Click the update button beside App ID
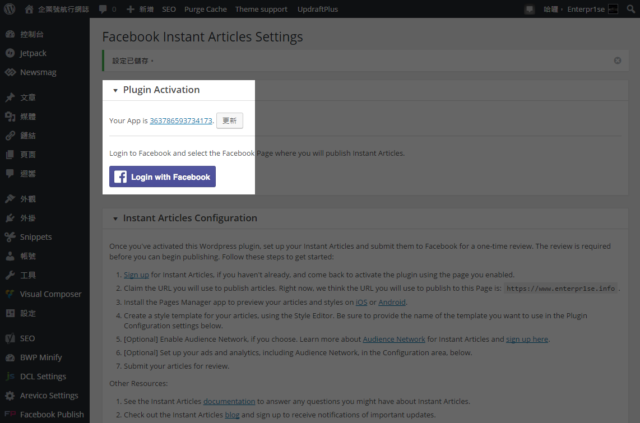 (x=229, y=120)
